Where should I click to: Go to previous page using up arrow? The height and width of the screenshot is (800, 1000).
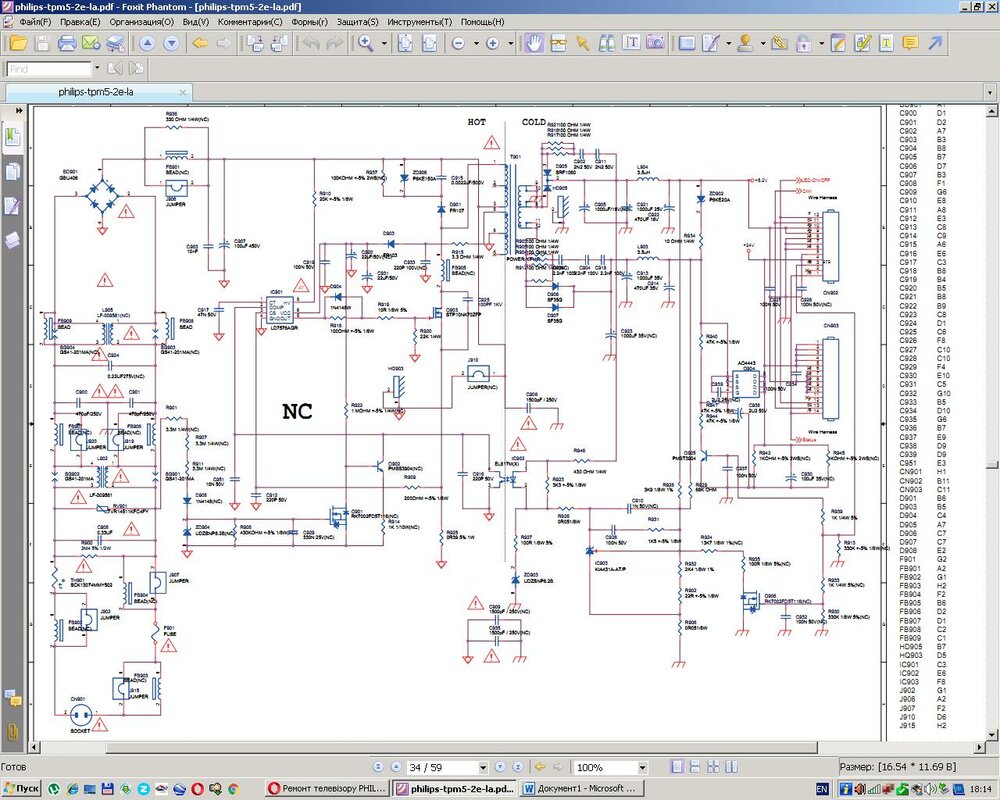point(147,43)
